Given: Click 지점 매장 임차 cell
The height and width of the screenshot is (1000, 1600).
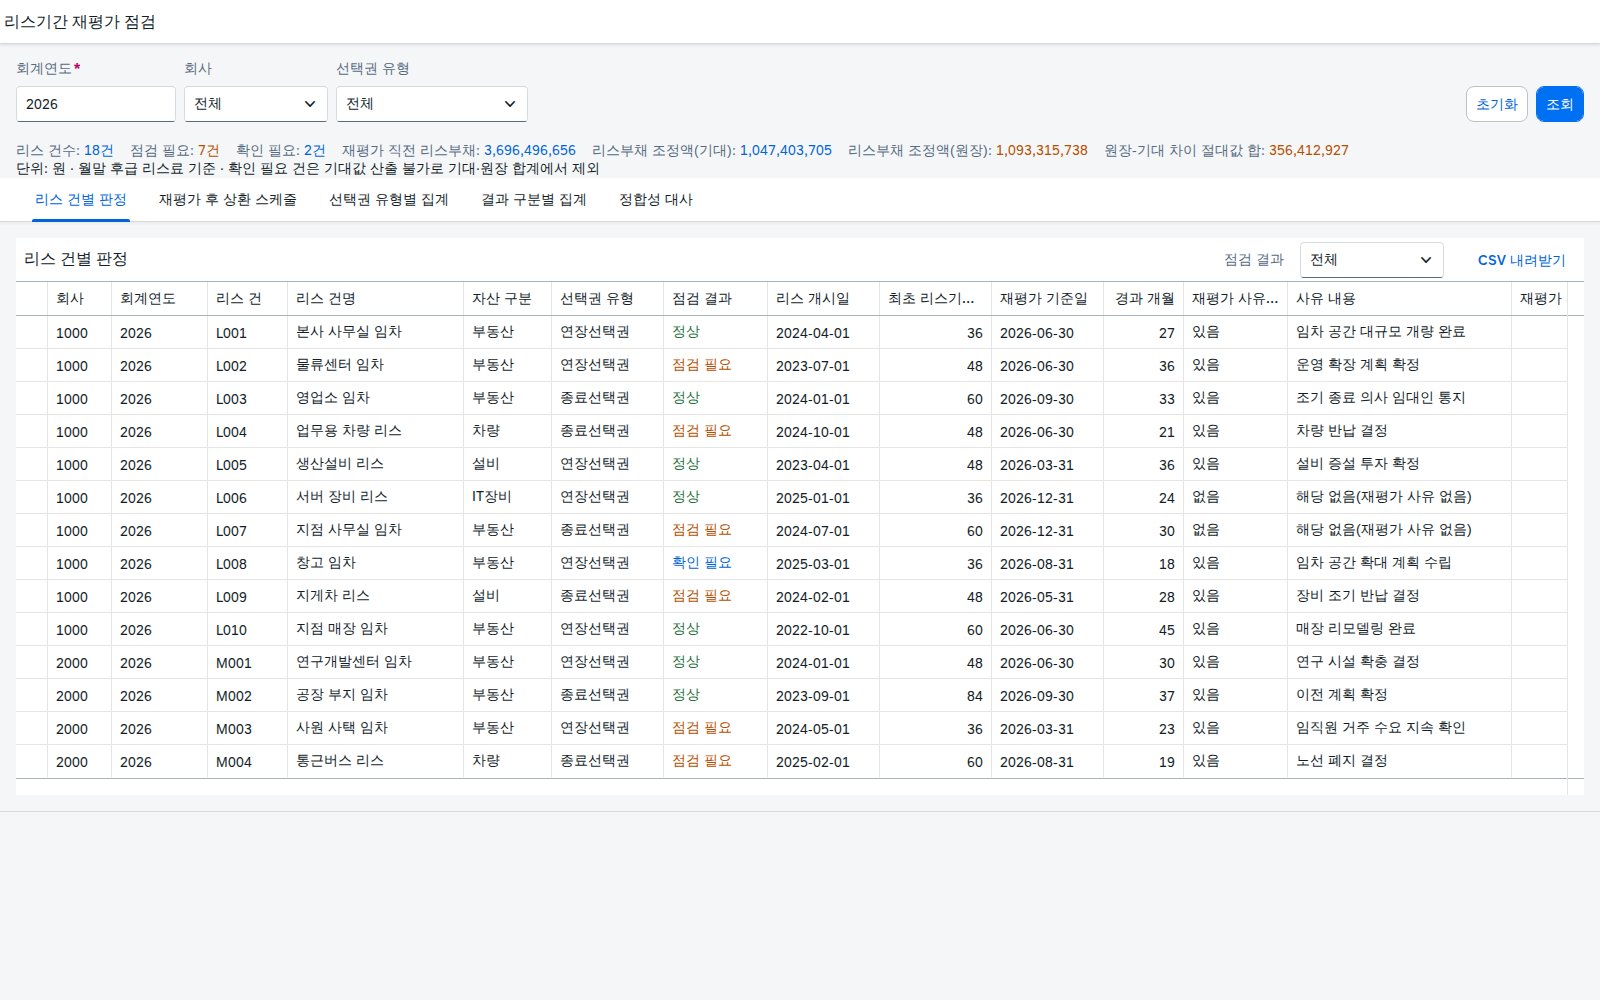Looking at the screenshot, I should click(x=375, y=629).
